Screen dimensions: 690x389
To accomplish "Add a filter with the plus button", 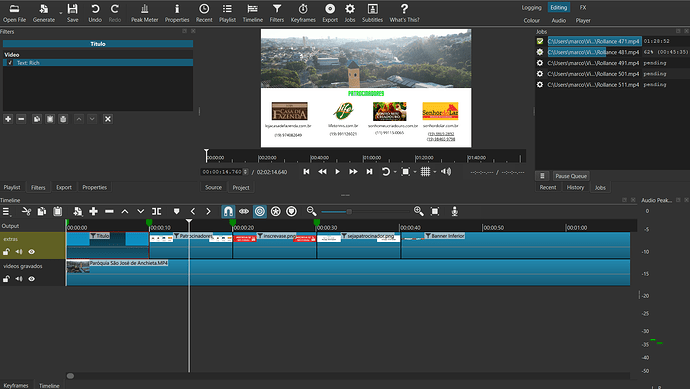I will tap(8, 119).
